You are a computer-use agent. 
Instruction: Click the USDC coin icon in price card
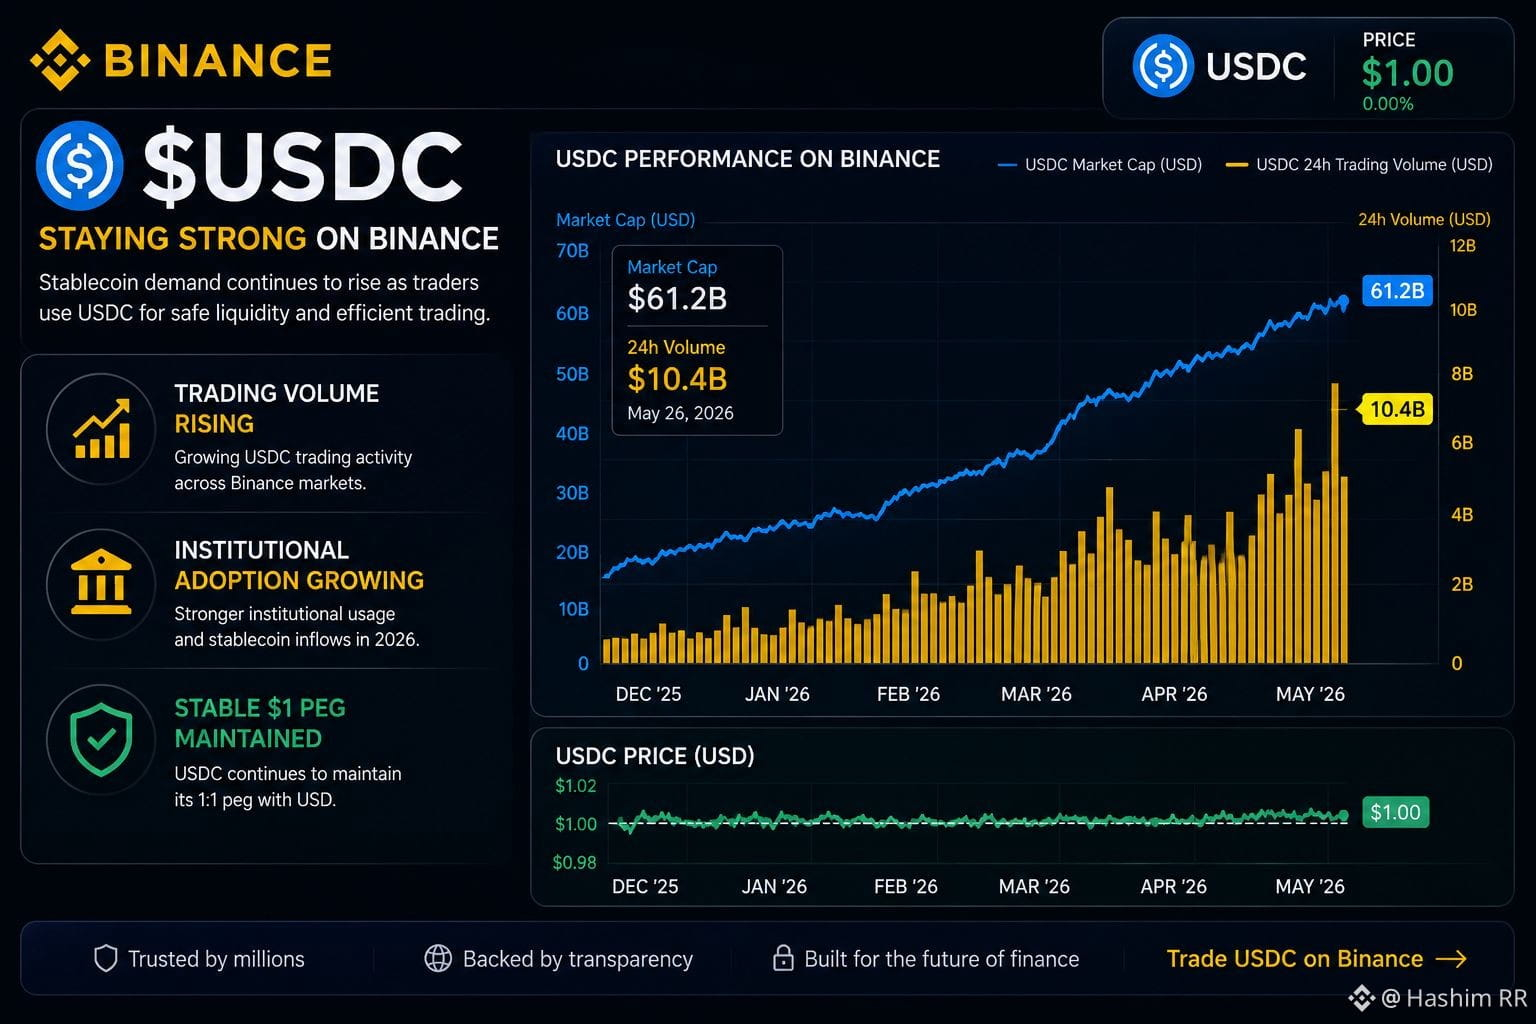point(1163,66)
